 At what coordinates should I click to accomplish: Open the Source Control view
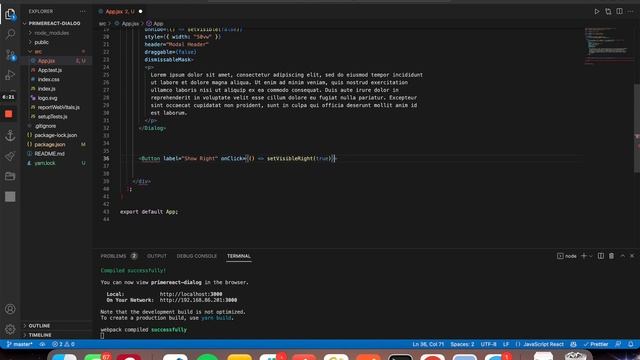(10, 55)
